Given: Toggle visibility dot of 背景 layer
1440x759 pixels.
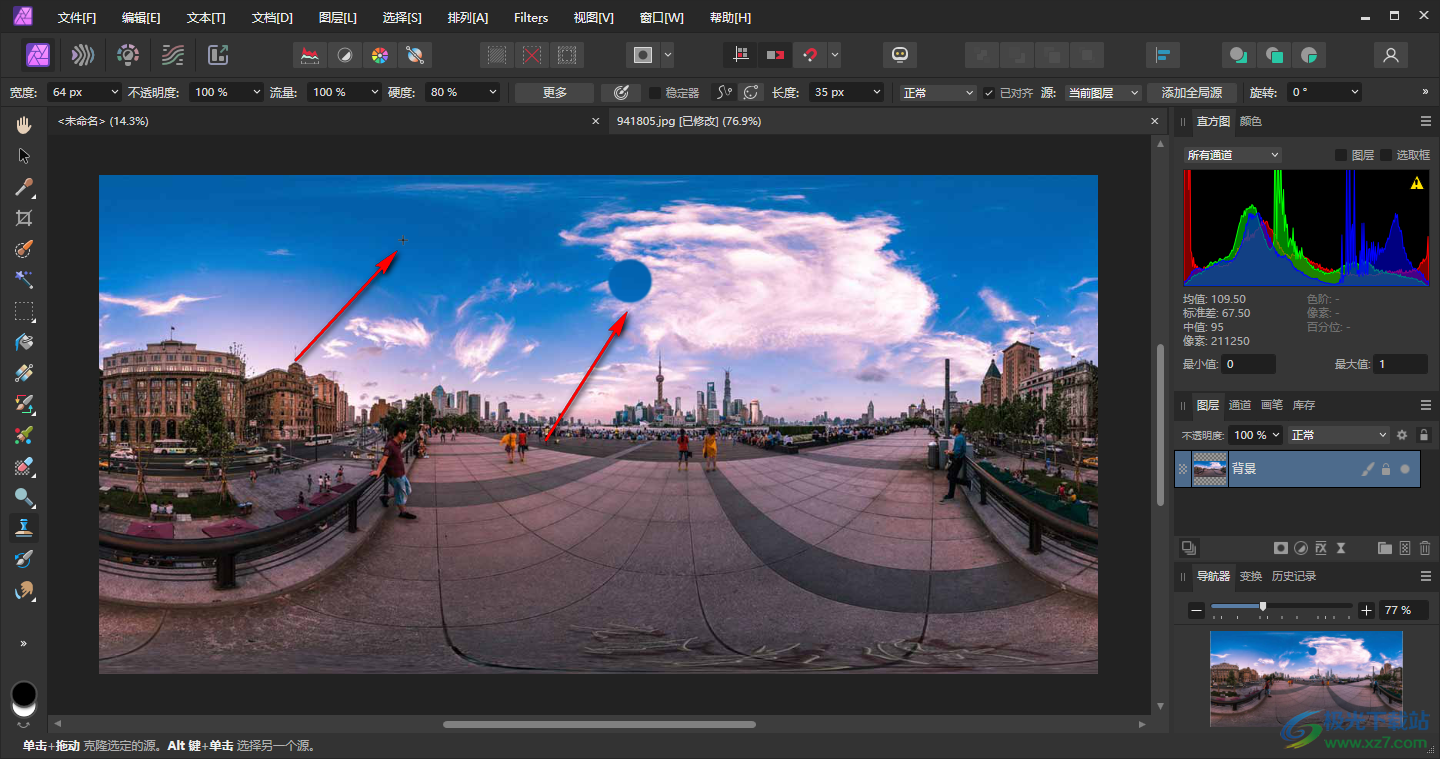Looking at the screenshot, I should [1405, 469].
